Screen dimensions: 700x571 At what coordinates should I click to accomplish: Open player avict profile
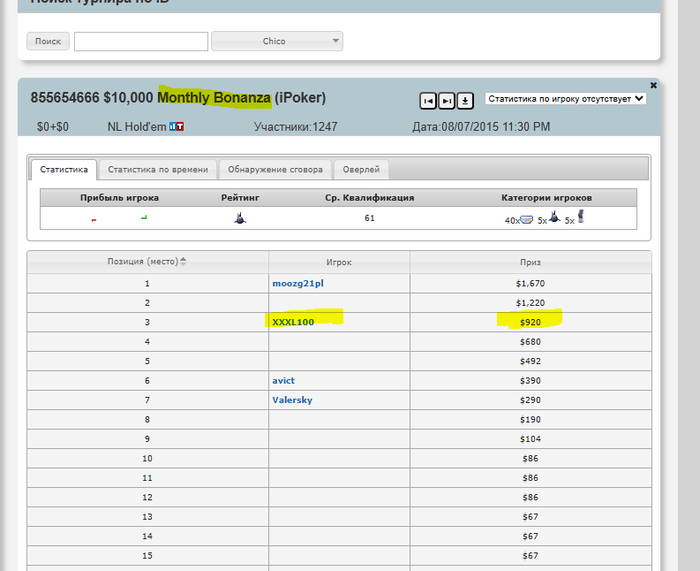pyautogui.click(x=283, y=381)
